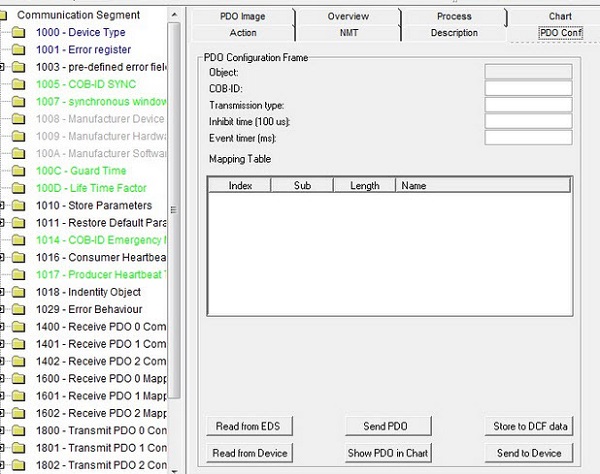Expand the 1003 pre-defined error field node
The image size is (600, 474).
tap(3, 67)
